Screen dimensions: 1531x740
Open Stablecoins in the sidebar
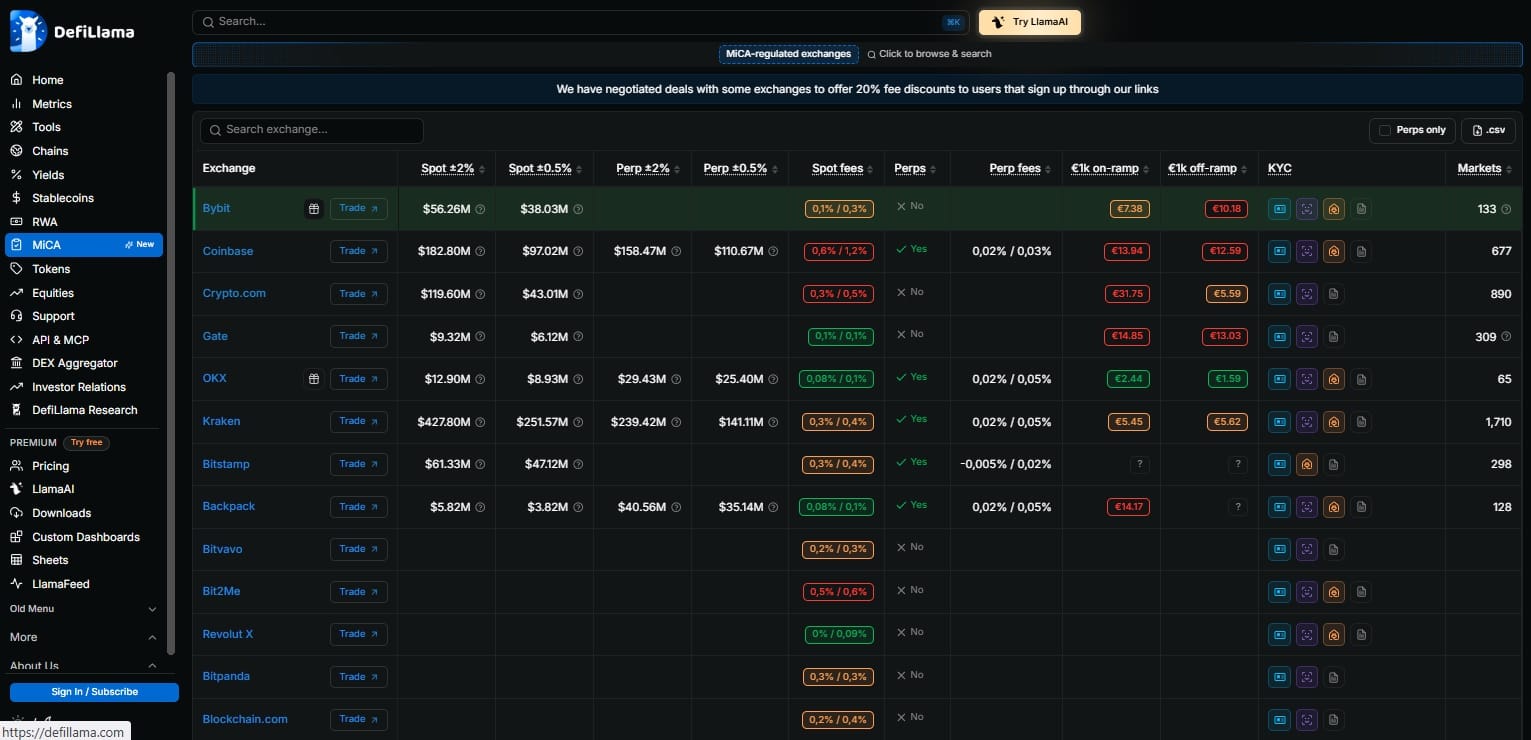point(63,198)
